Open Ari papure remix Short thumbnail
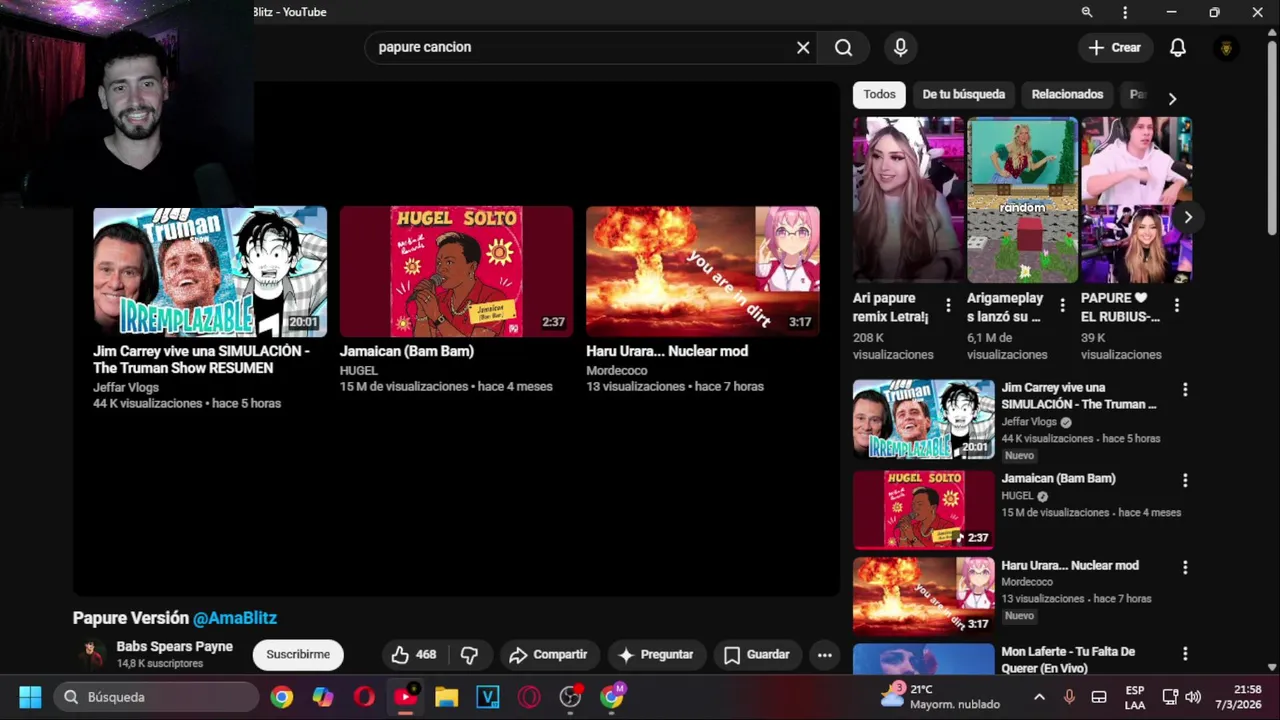Viewport: 1280px width, 720px height. pos(908,200)
